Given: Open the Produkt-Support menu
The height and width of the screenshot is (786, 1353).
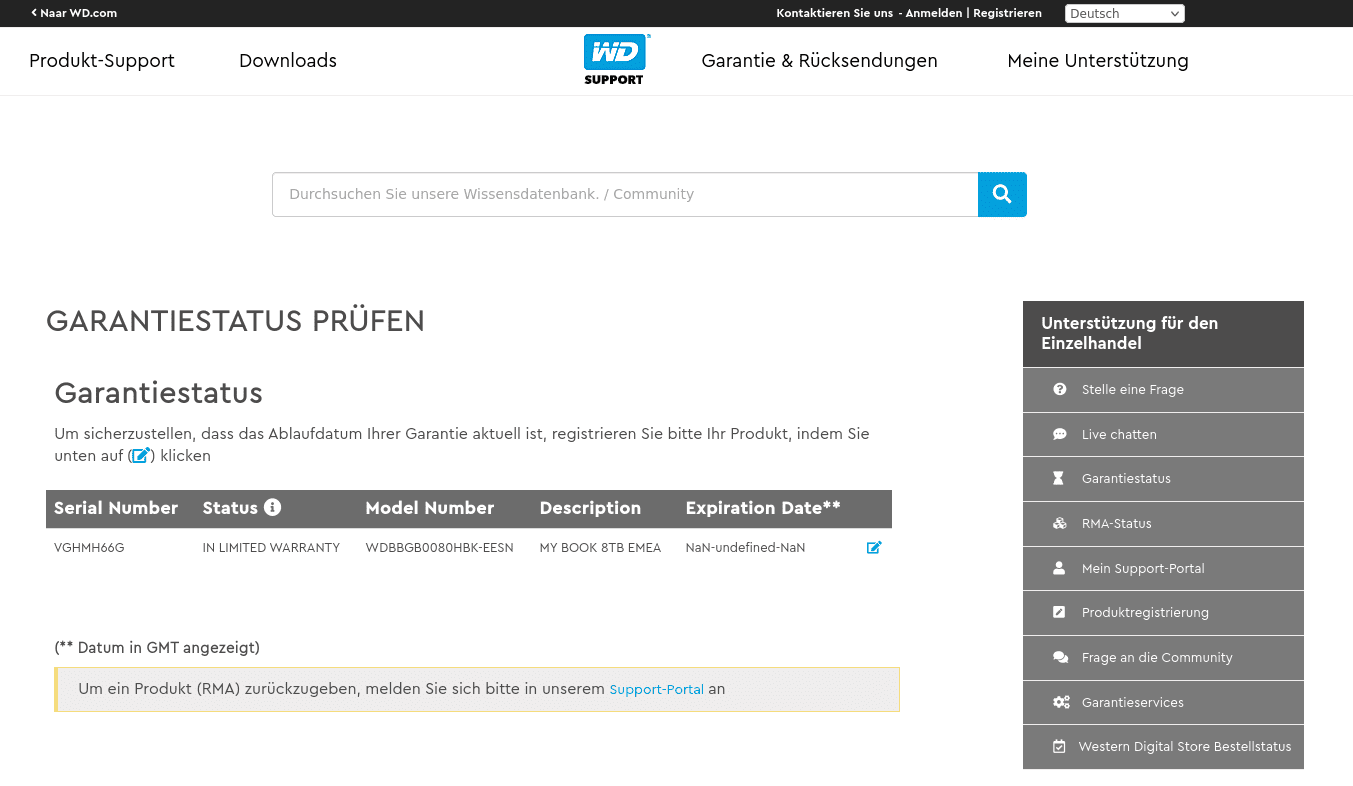Looking at the screenshot, I should pos(102,61).
